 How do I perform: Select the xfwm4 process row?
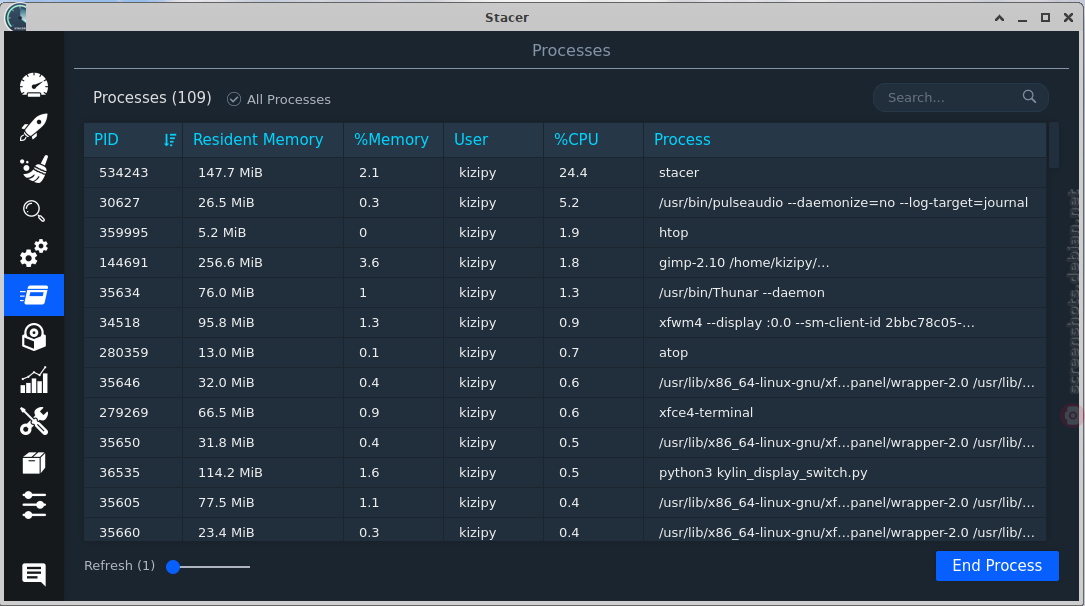565,322
